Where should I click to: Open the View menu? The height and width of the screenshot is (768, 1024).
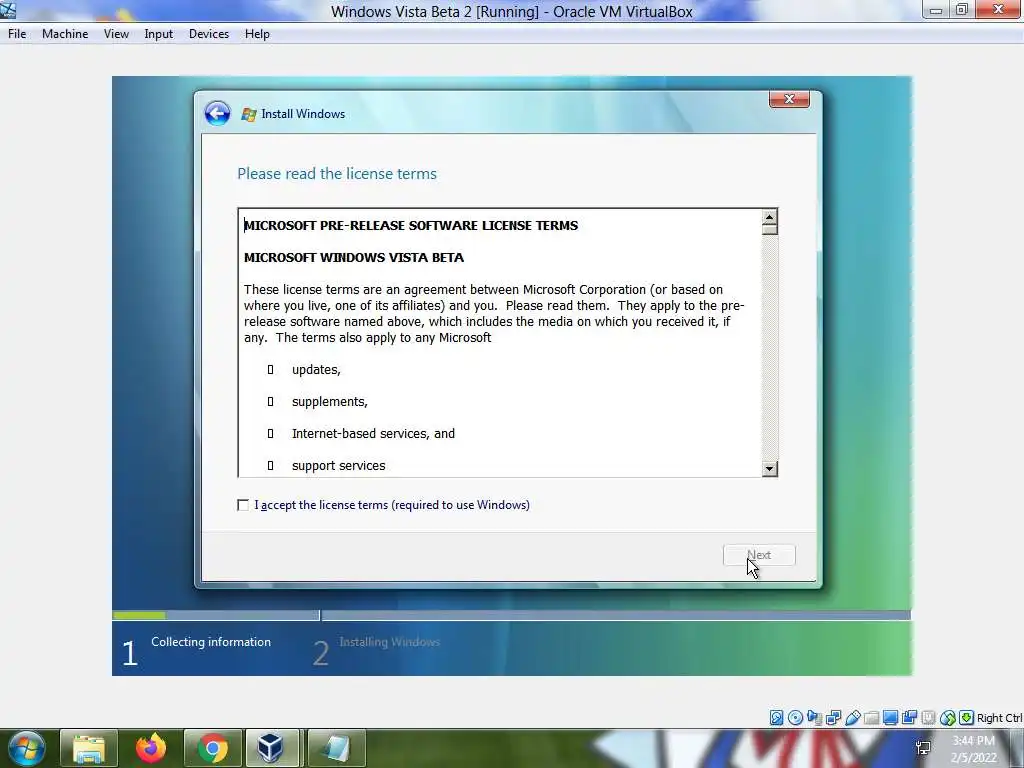point(116,34)
